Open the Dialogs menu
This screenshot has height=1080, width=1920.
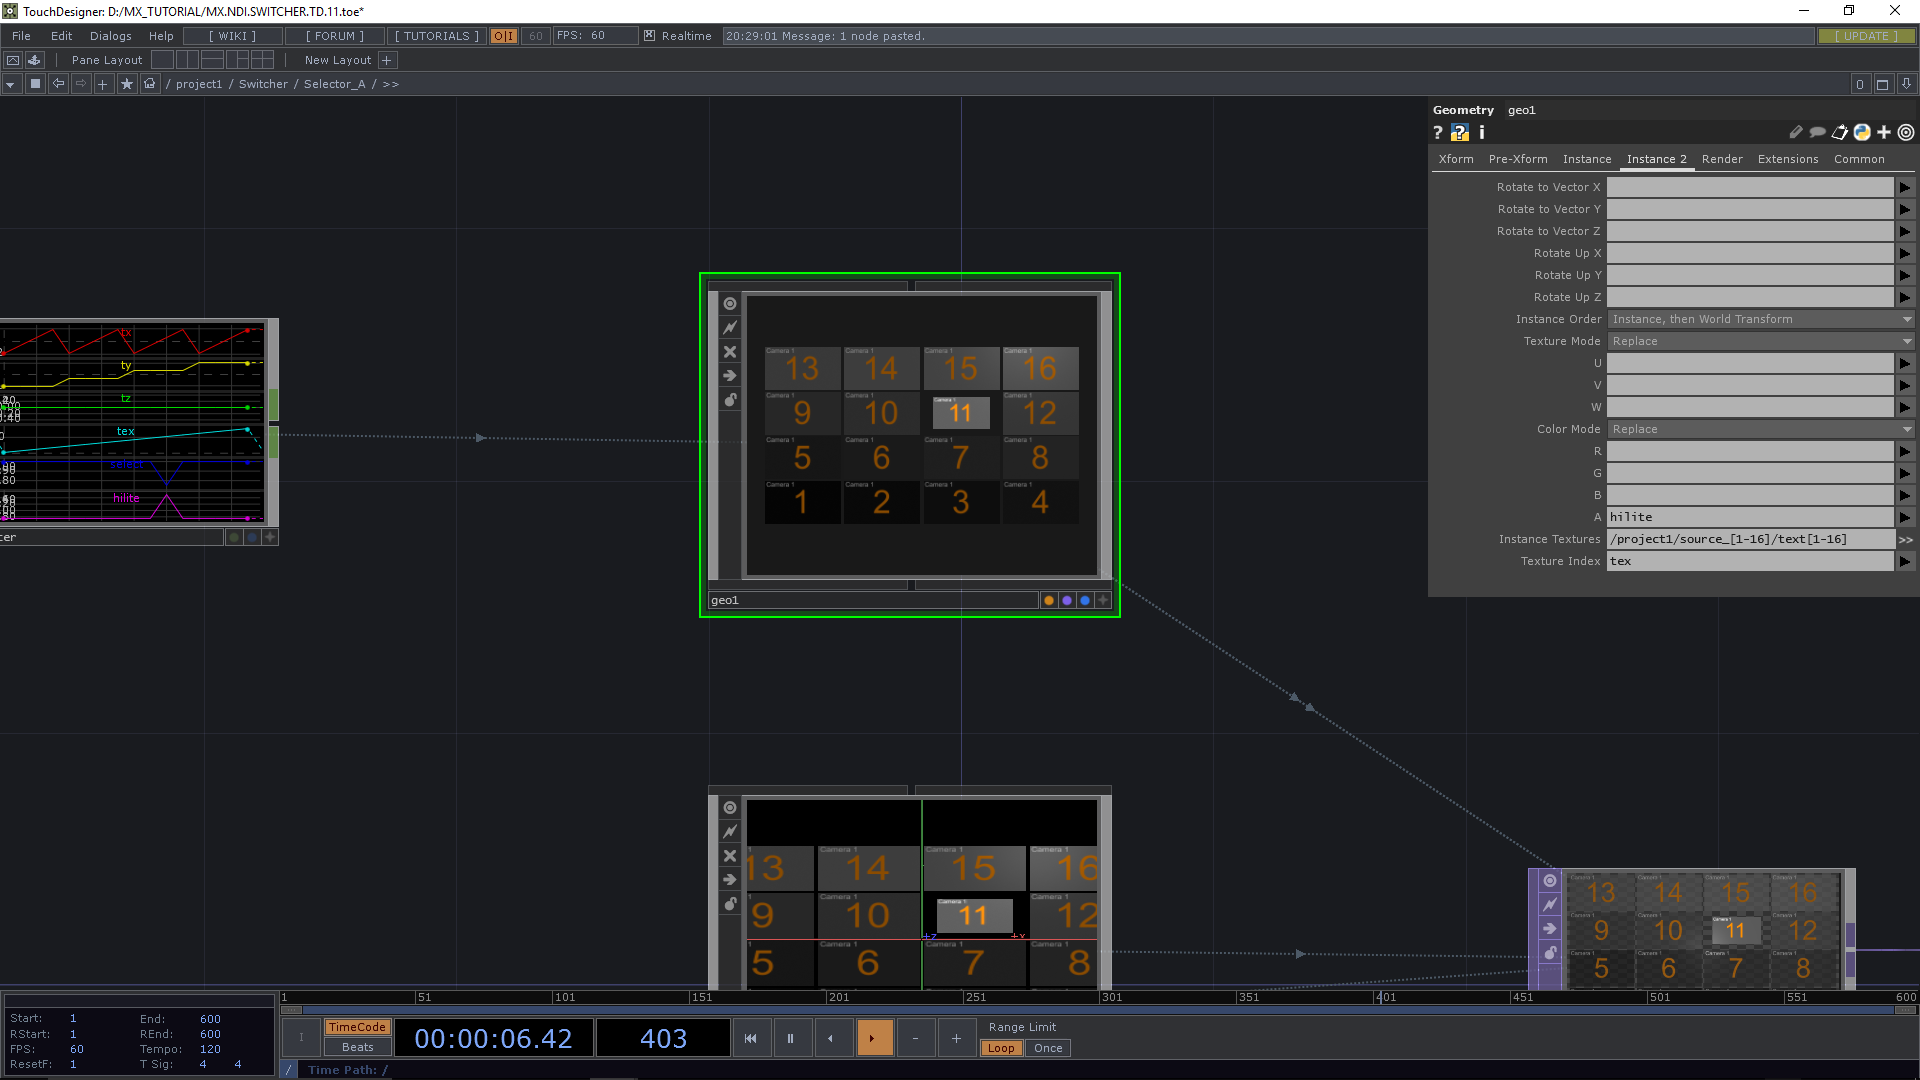pos(110,36)
